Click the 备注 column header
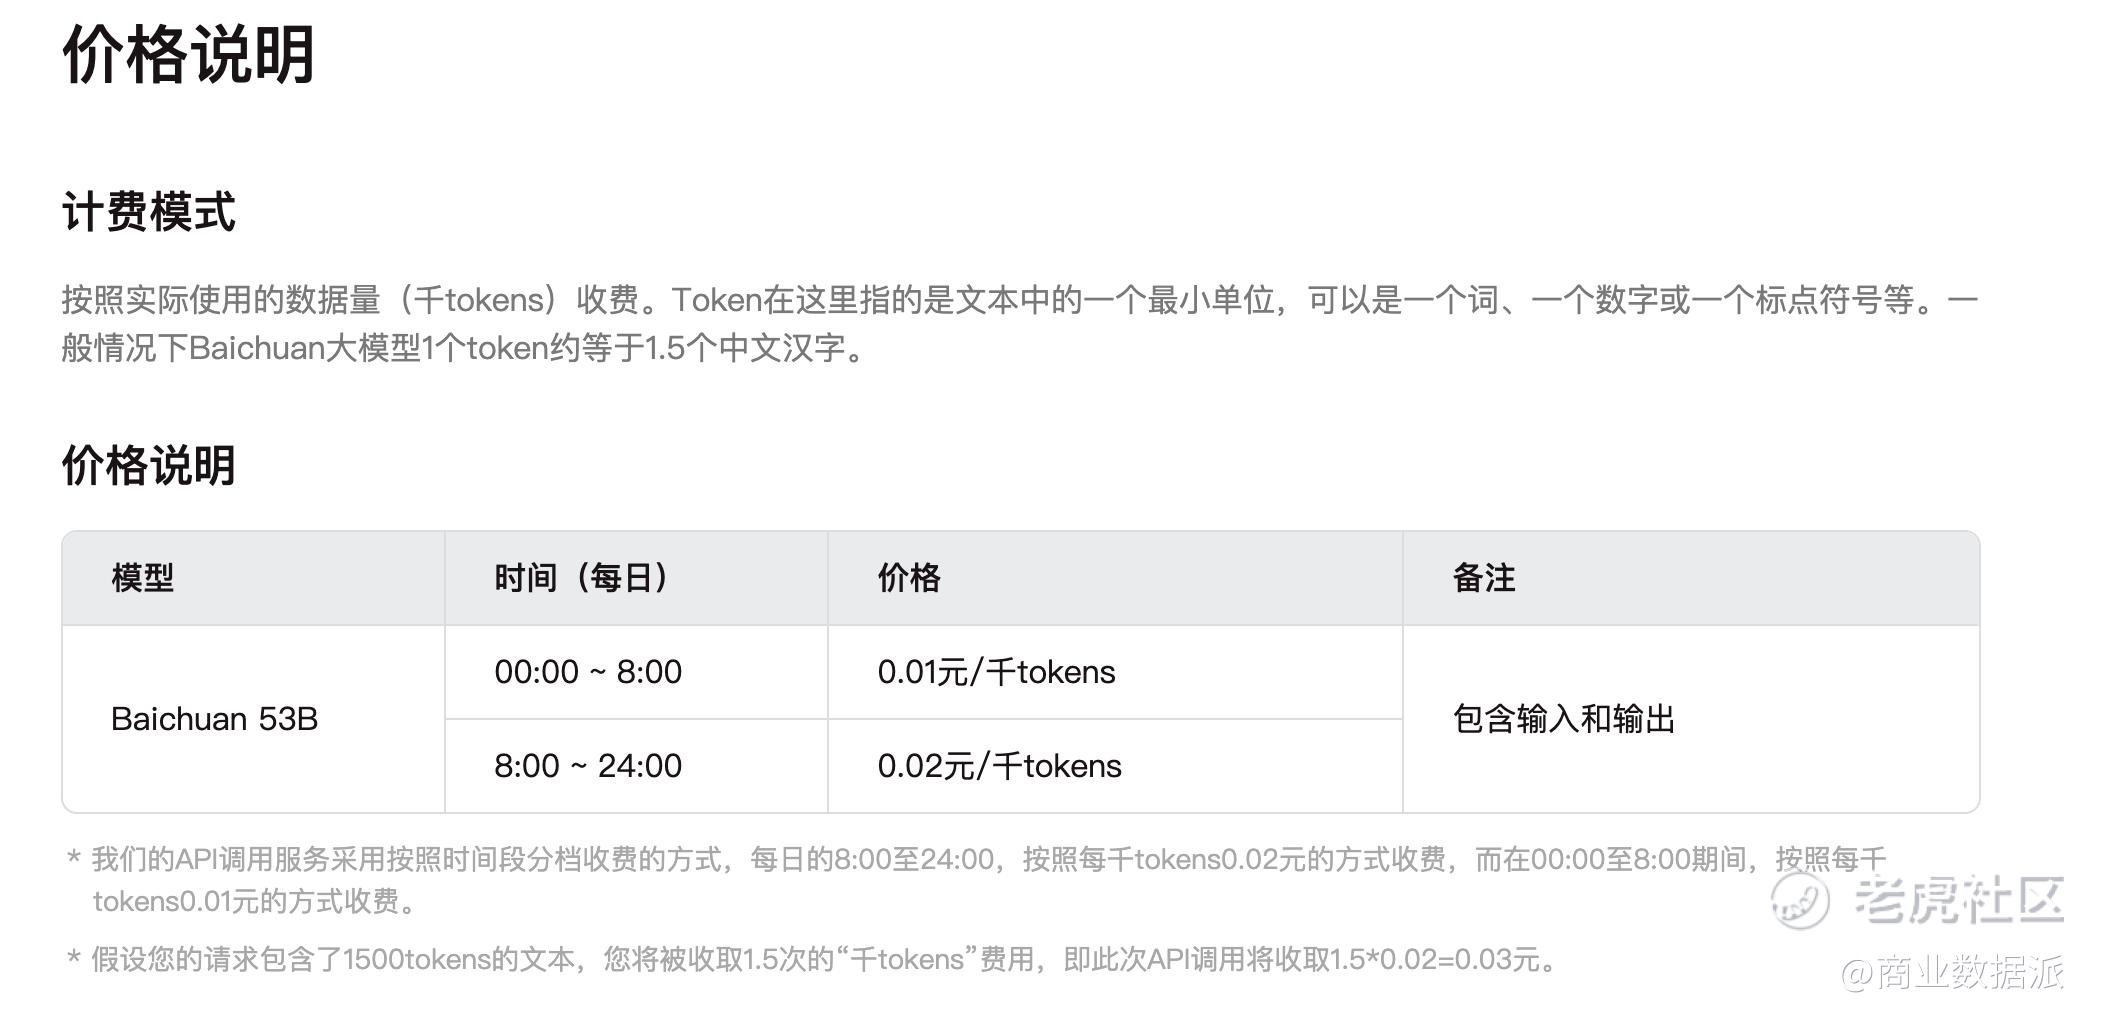The height and width of the screenshot is (1022, 2106). click(1484, 578)
